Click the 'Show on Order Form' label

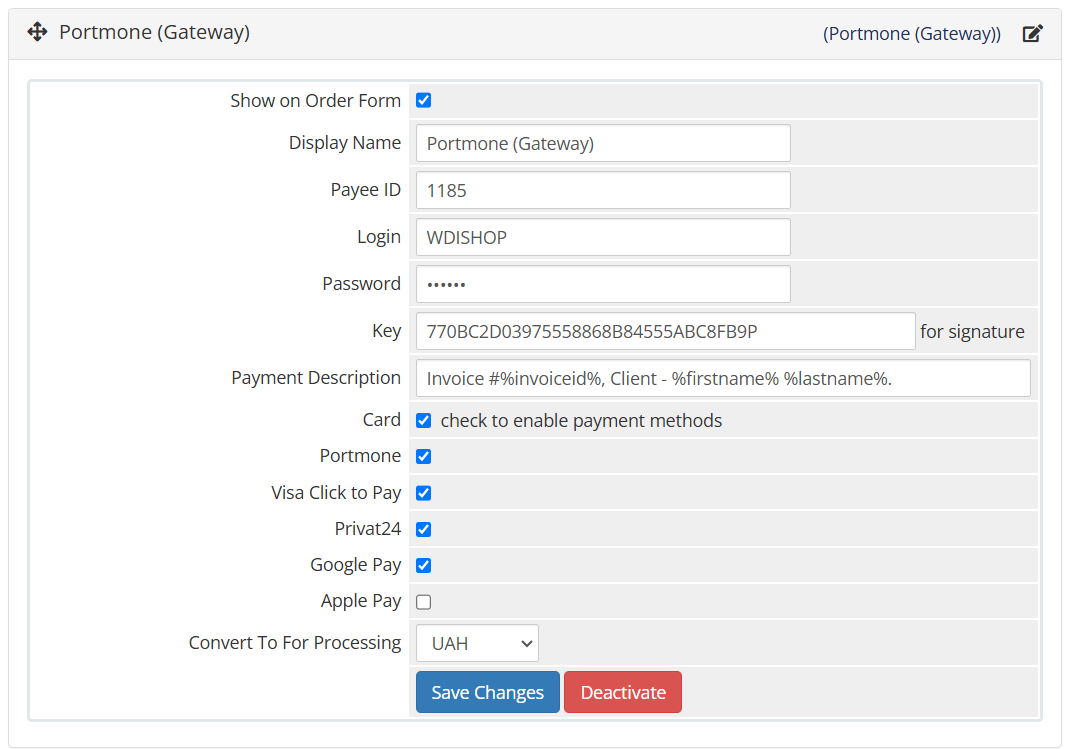(315, 101)
